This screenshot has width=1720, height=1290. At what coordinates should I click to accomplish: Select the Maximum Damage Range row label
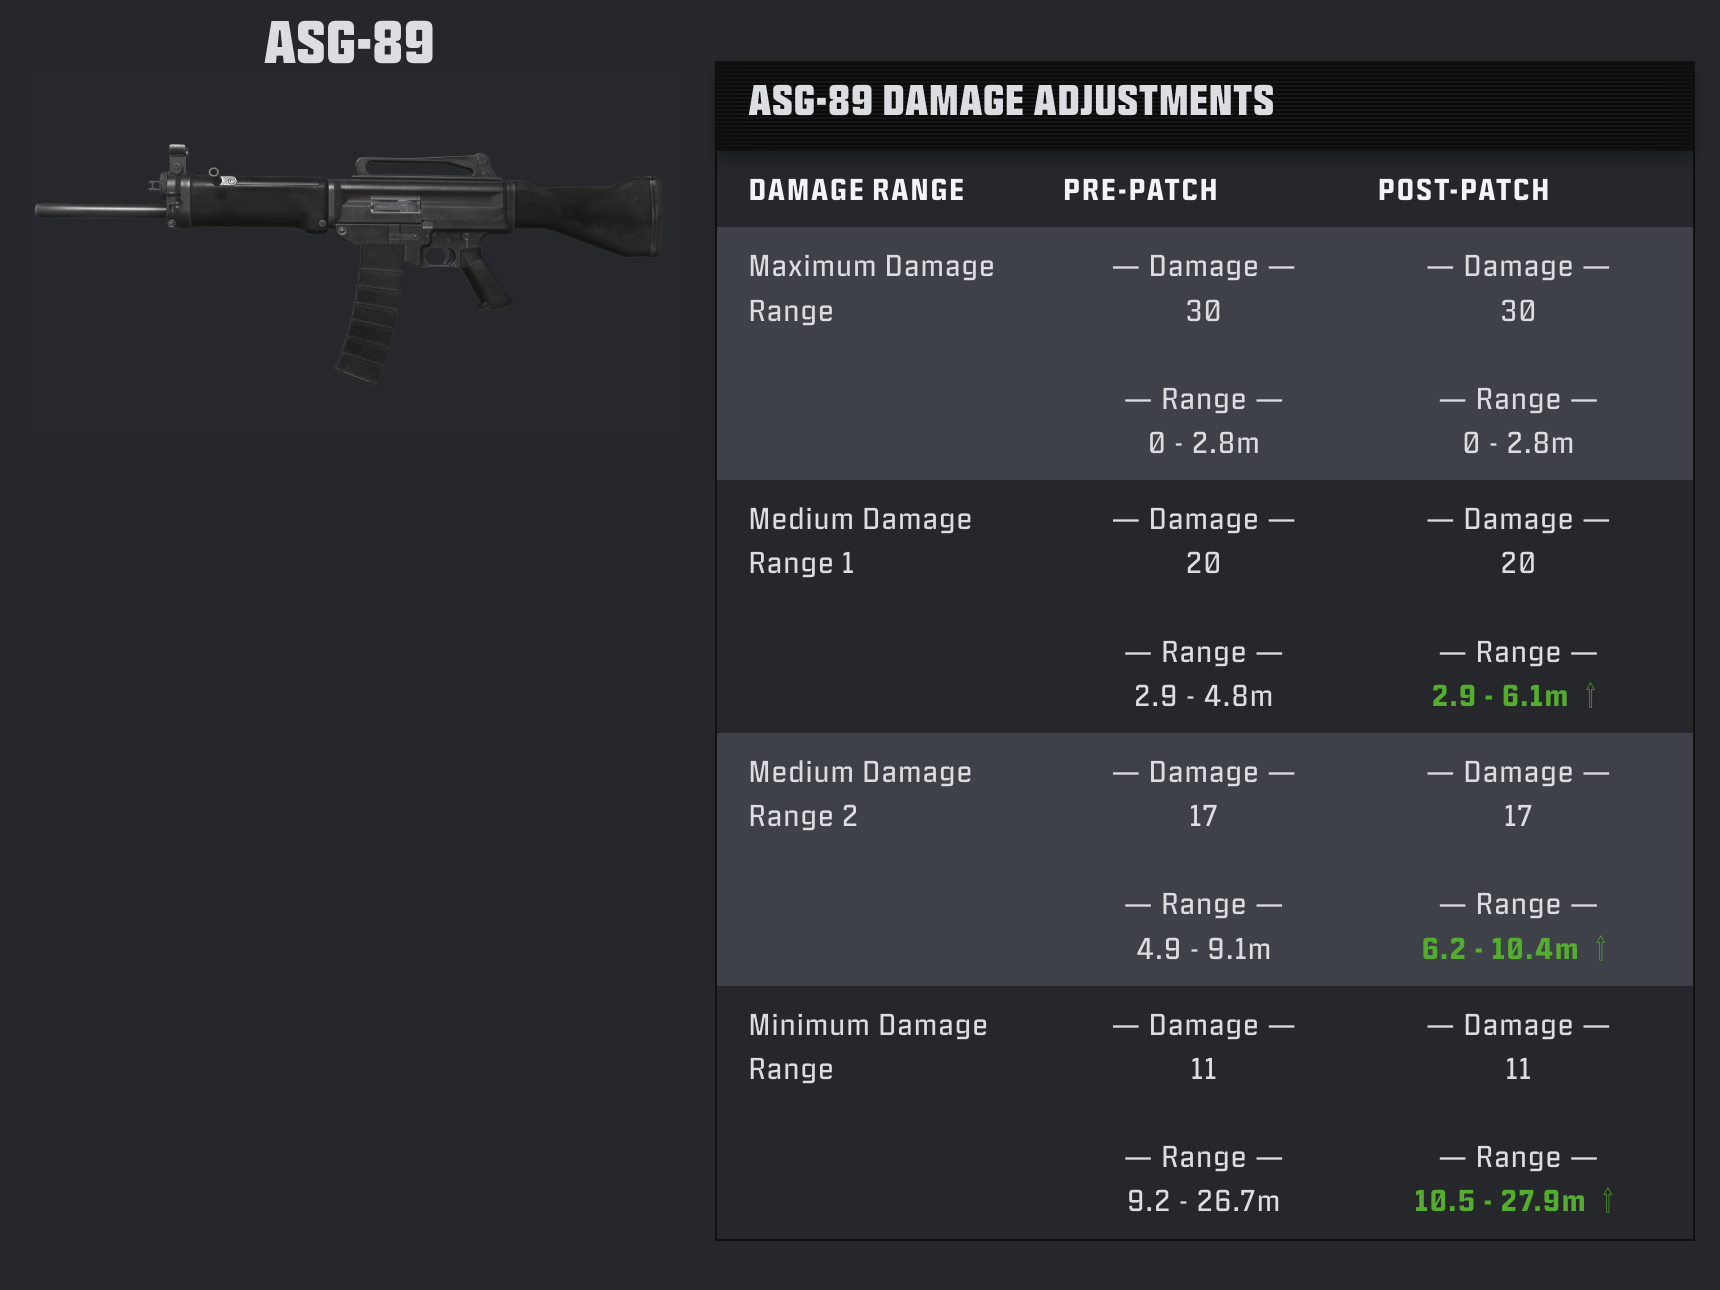click(871, 288)
